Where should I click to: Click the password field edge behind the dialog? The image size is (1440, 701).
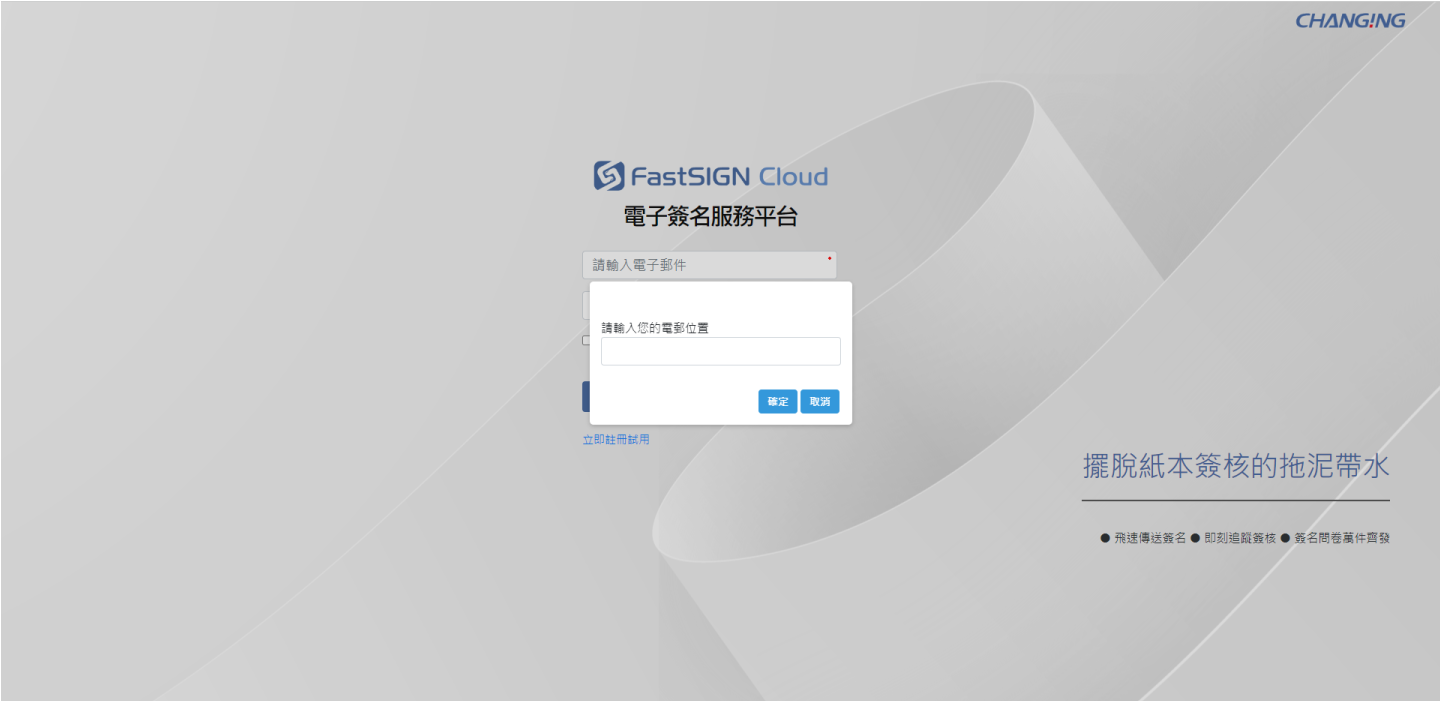pyautogui.click(x=586, y=305)
